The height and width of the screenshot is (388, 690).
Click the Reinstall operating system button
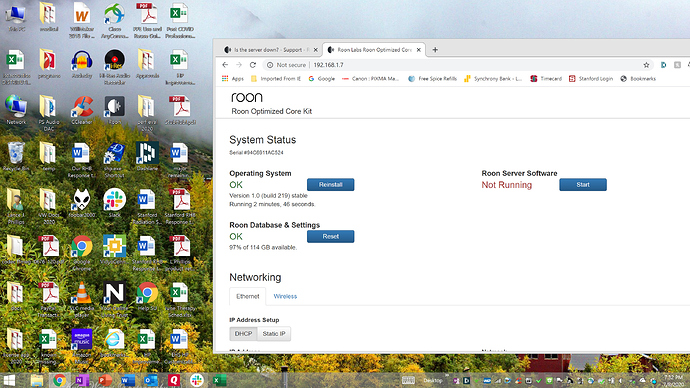330,185
